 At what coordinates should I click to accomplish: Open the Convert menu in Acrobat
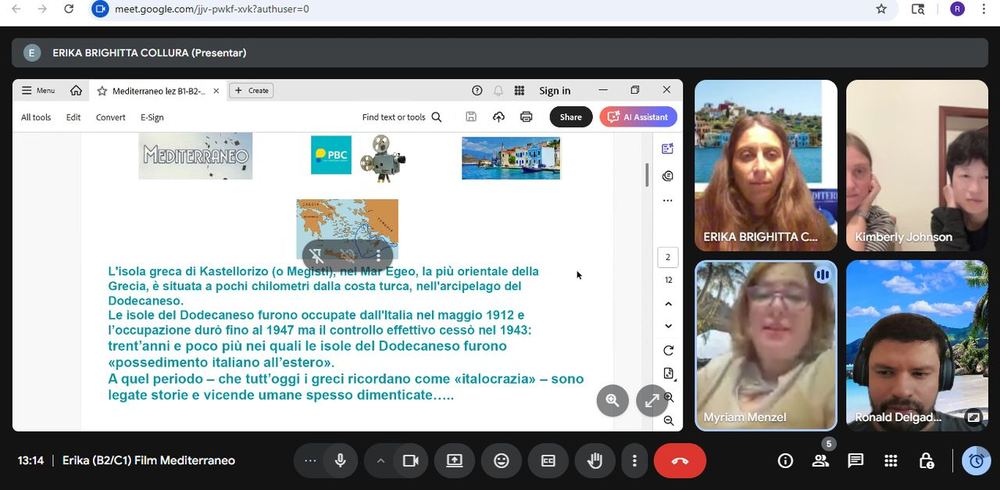111,117
